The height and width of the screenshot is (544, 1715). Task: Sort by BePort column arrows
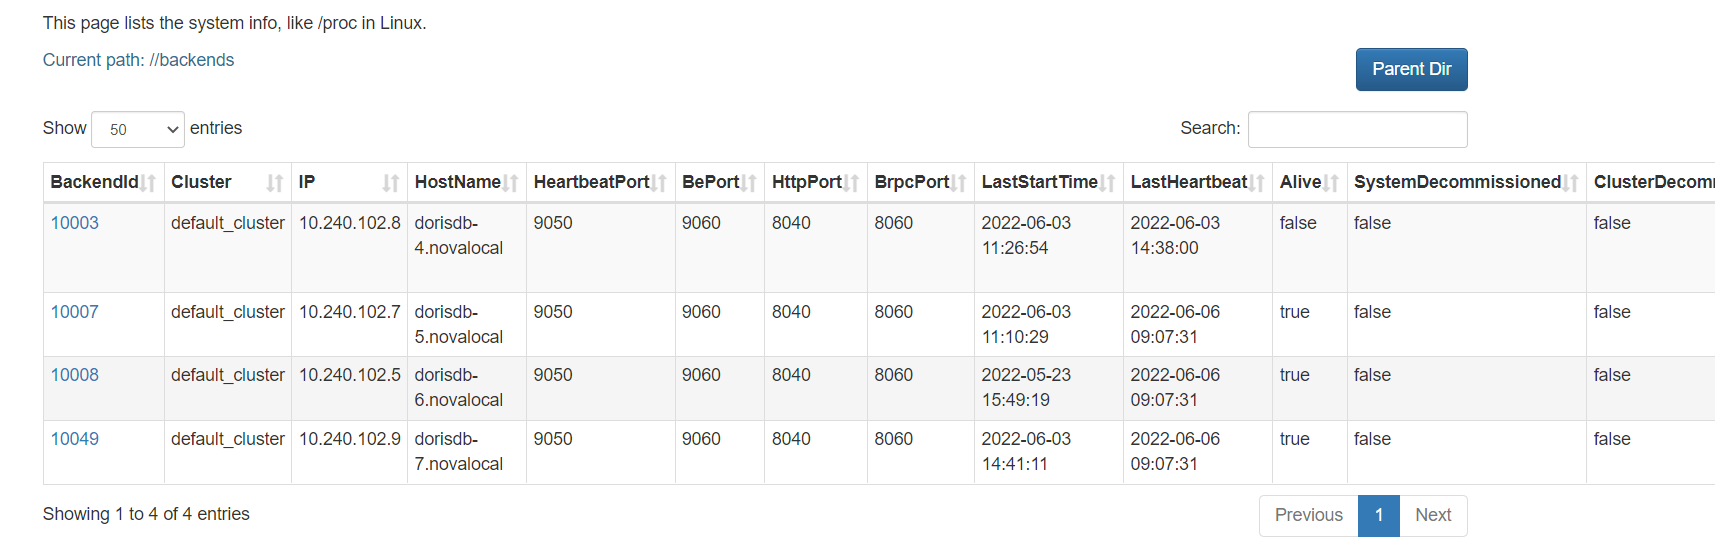[x=749, y=183]
